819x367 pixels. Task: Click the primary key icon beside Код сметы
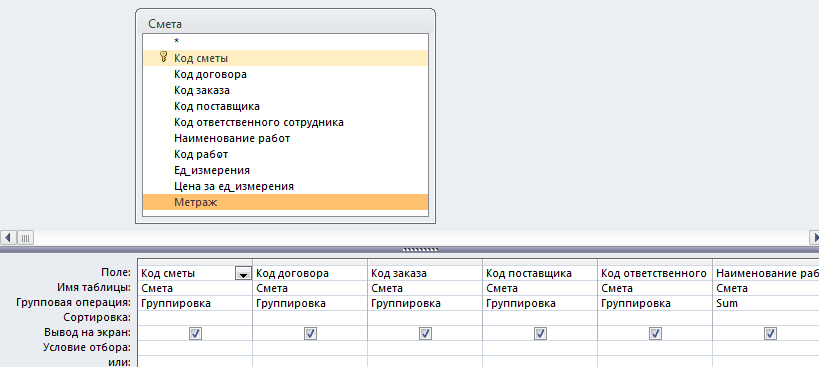click(163, 57)
